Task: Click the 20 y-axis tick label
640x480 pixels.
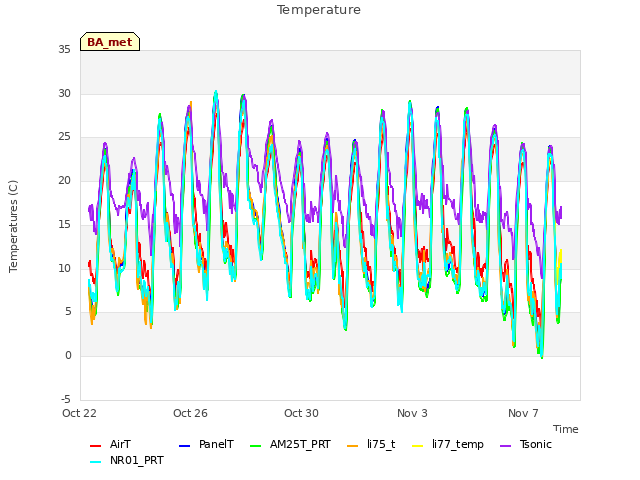Action: pyautogui.click(x=64, y=180)
